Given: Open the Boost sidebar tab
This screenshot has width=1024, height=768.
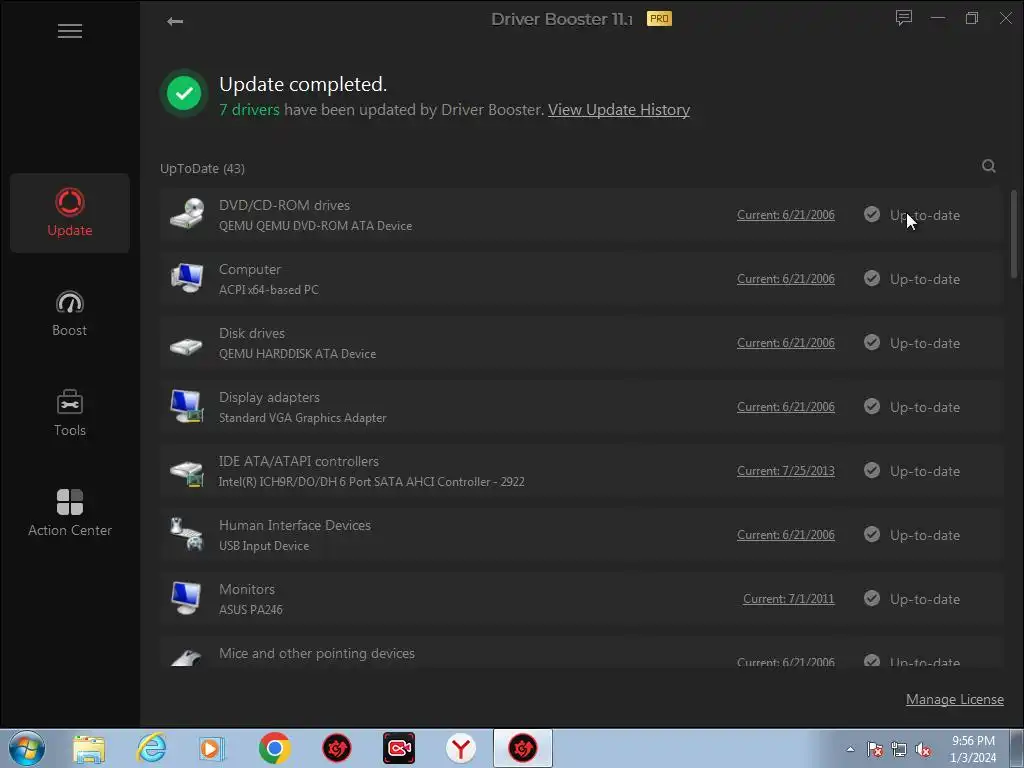Looking at the screenshot, I should 70,313.
